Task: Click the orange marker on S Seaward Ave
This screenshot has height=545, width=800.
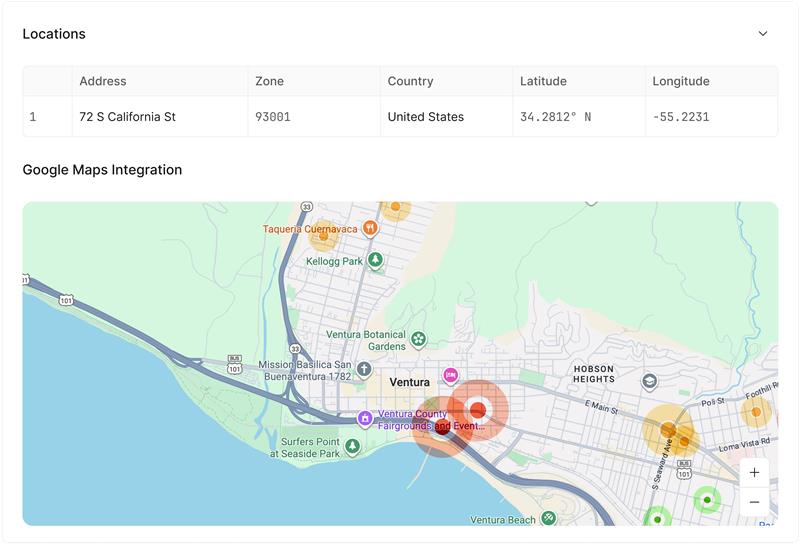Action: coord(668,431)
